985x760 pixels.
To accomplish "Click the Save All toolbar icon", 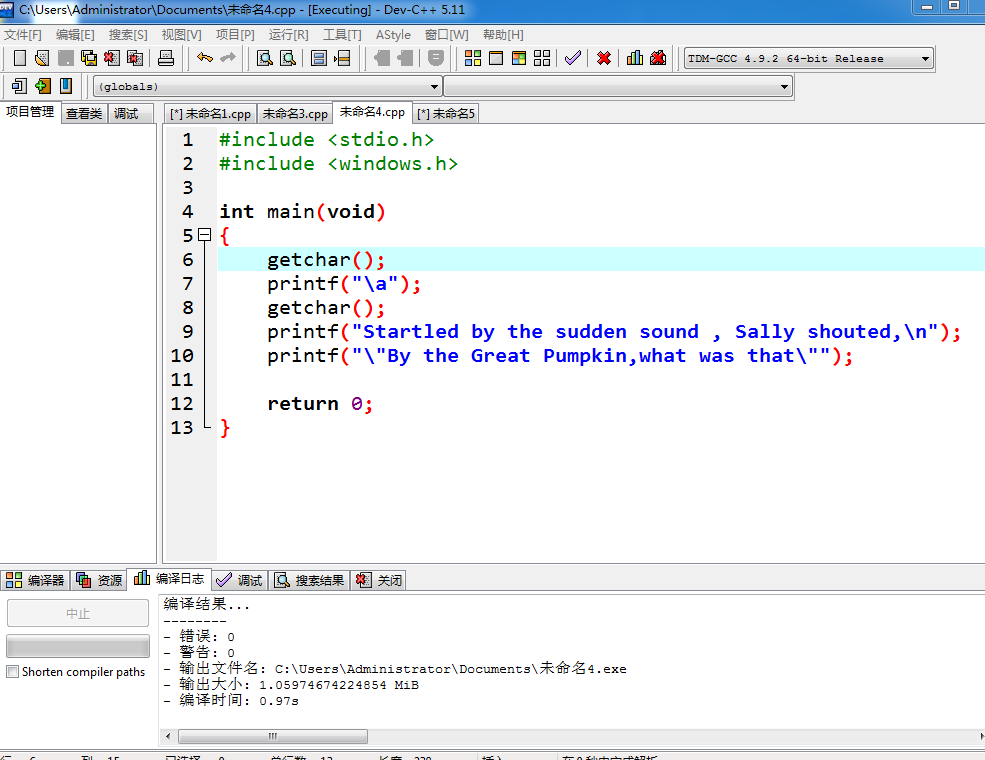I will click(89, 58).
